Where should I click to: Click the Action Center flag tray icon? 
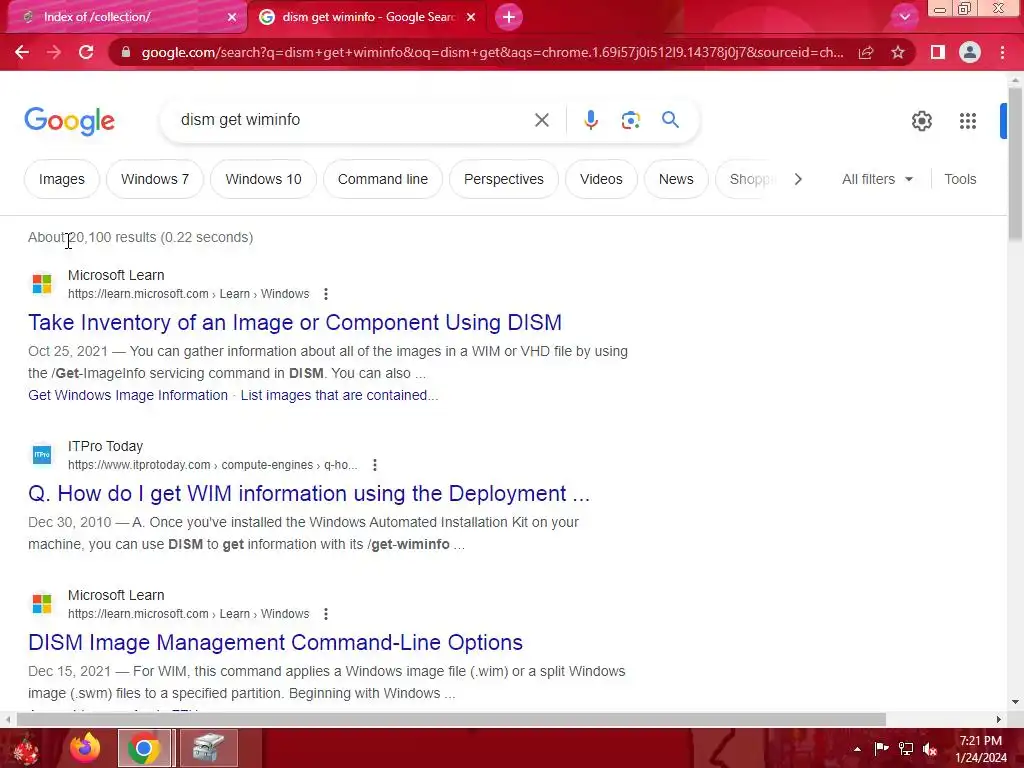pos(881,749)
